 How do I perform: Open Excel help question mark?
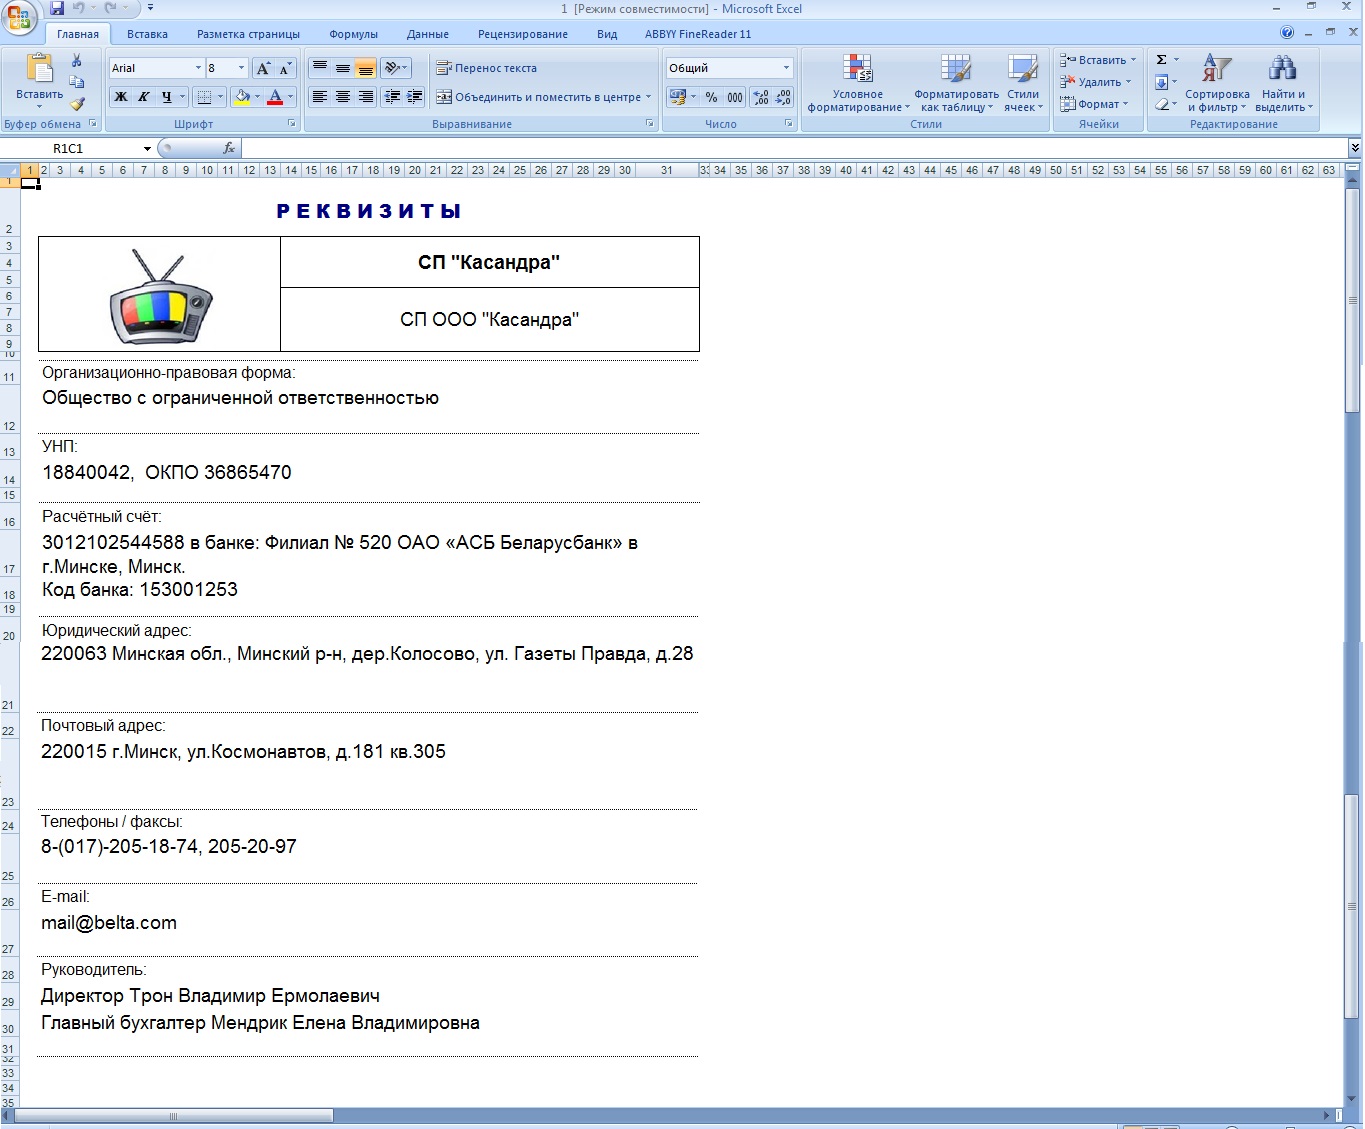(1287, 33)
